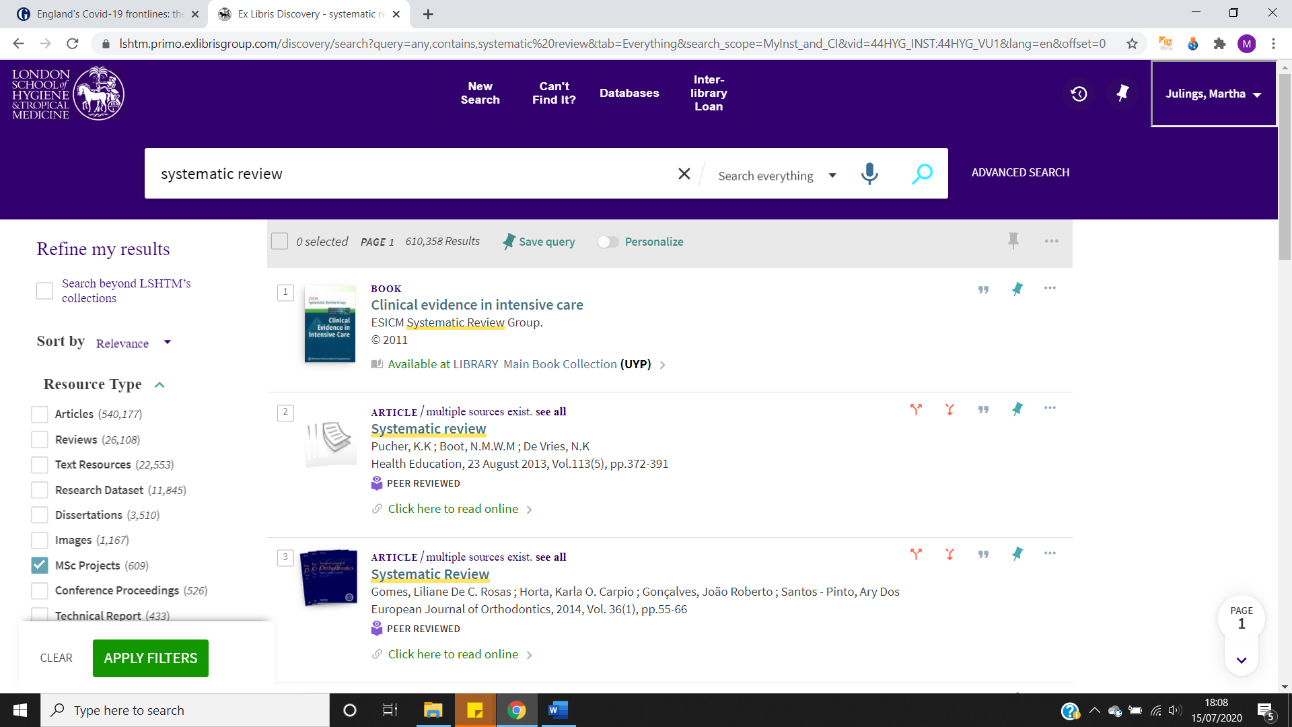This screenshot has width=1292, height=727.
Task: Collapse the Resource Type section
Action: pyautogui.click(x=159, y=385)
